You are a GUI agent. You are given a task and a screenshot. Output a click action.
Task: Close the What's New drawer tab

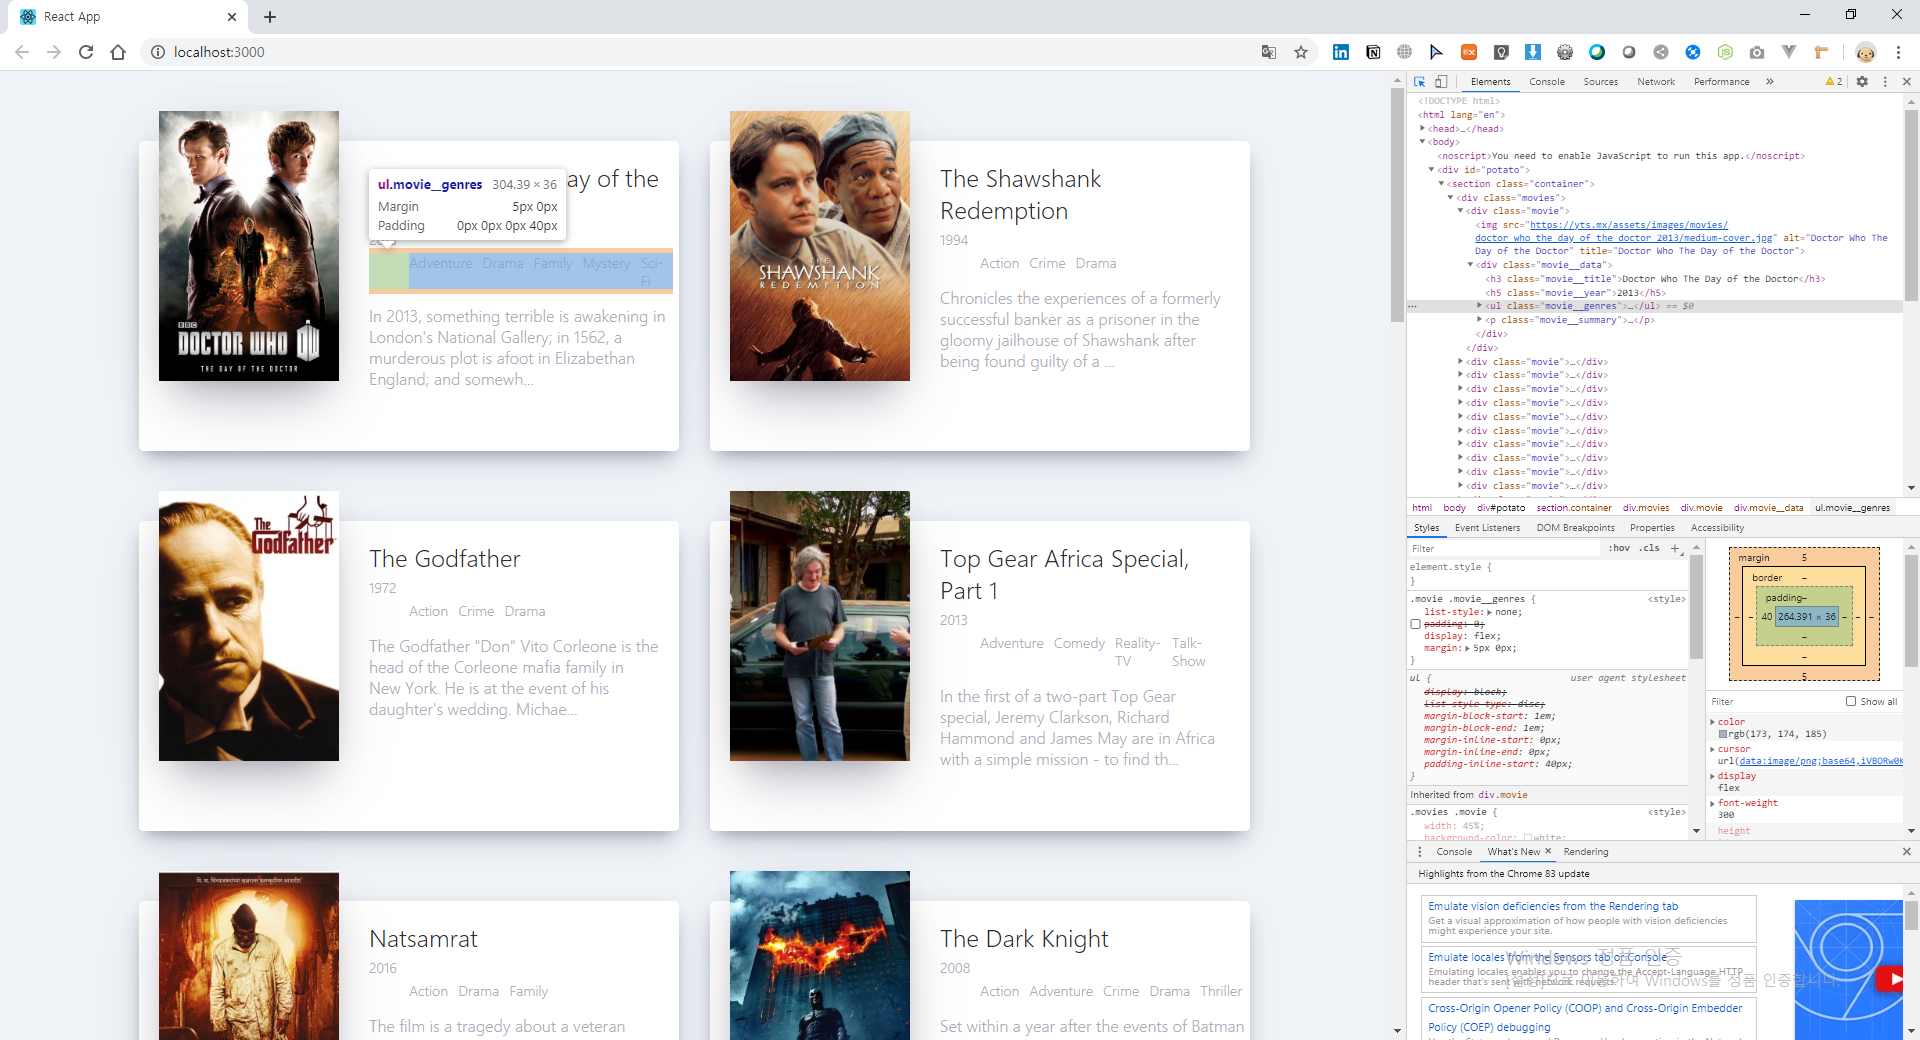1548,851
